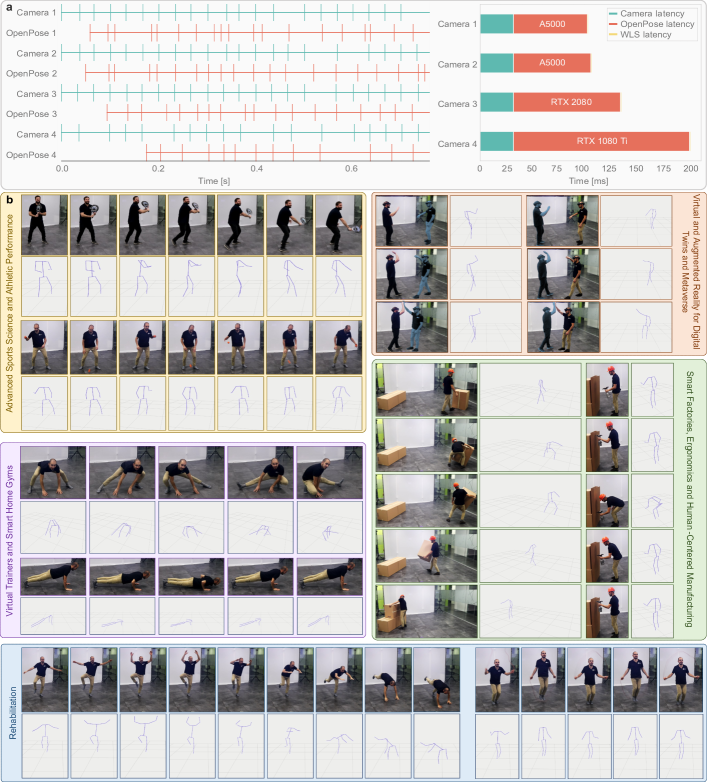Image resolution: width=707 pixels, height=782 pixels.
Task: Open the last photo in the Rehabilitation panel
Action: pos(681,679)
